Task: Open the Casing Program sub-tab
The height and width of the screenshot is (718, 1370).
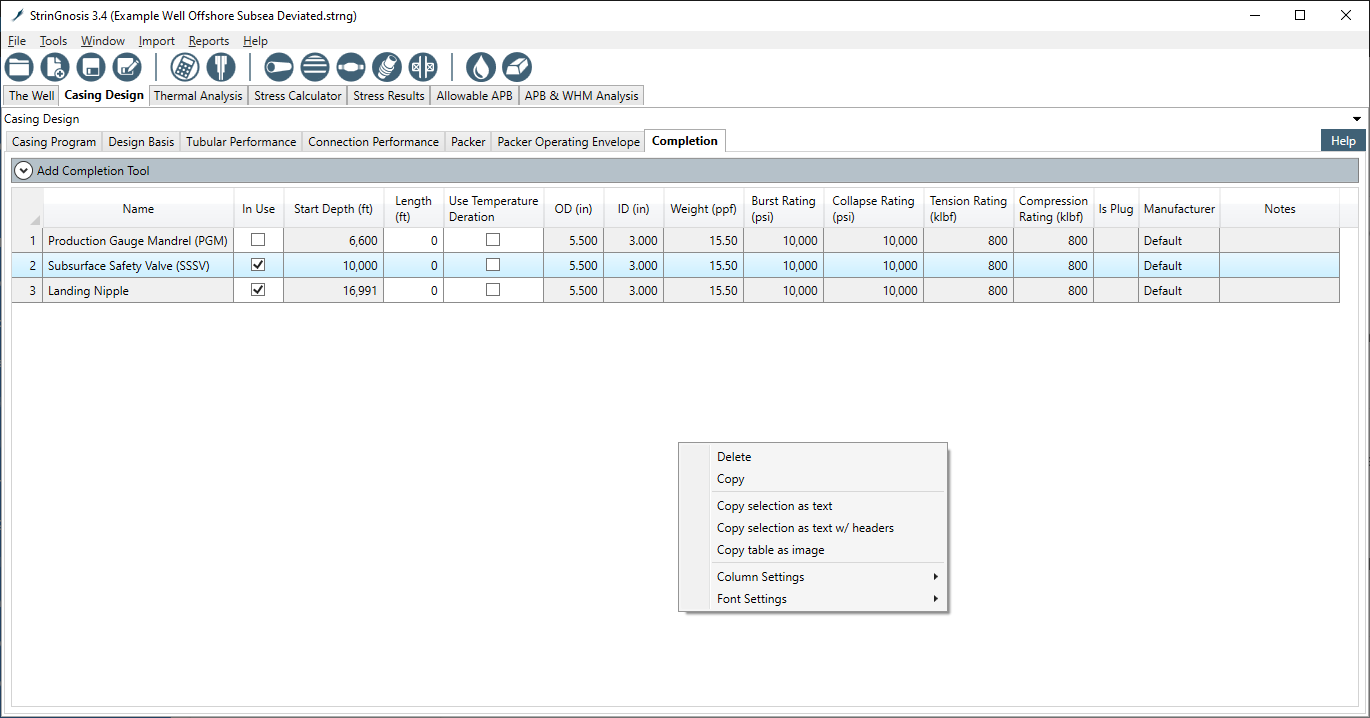Action: pyautogui.click(x=54, y=142)
